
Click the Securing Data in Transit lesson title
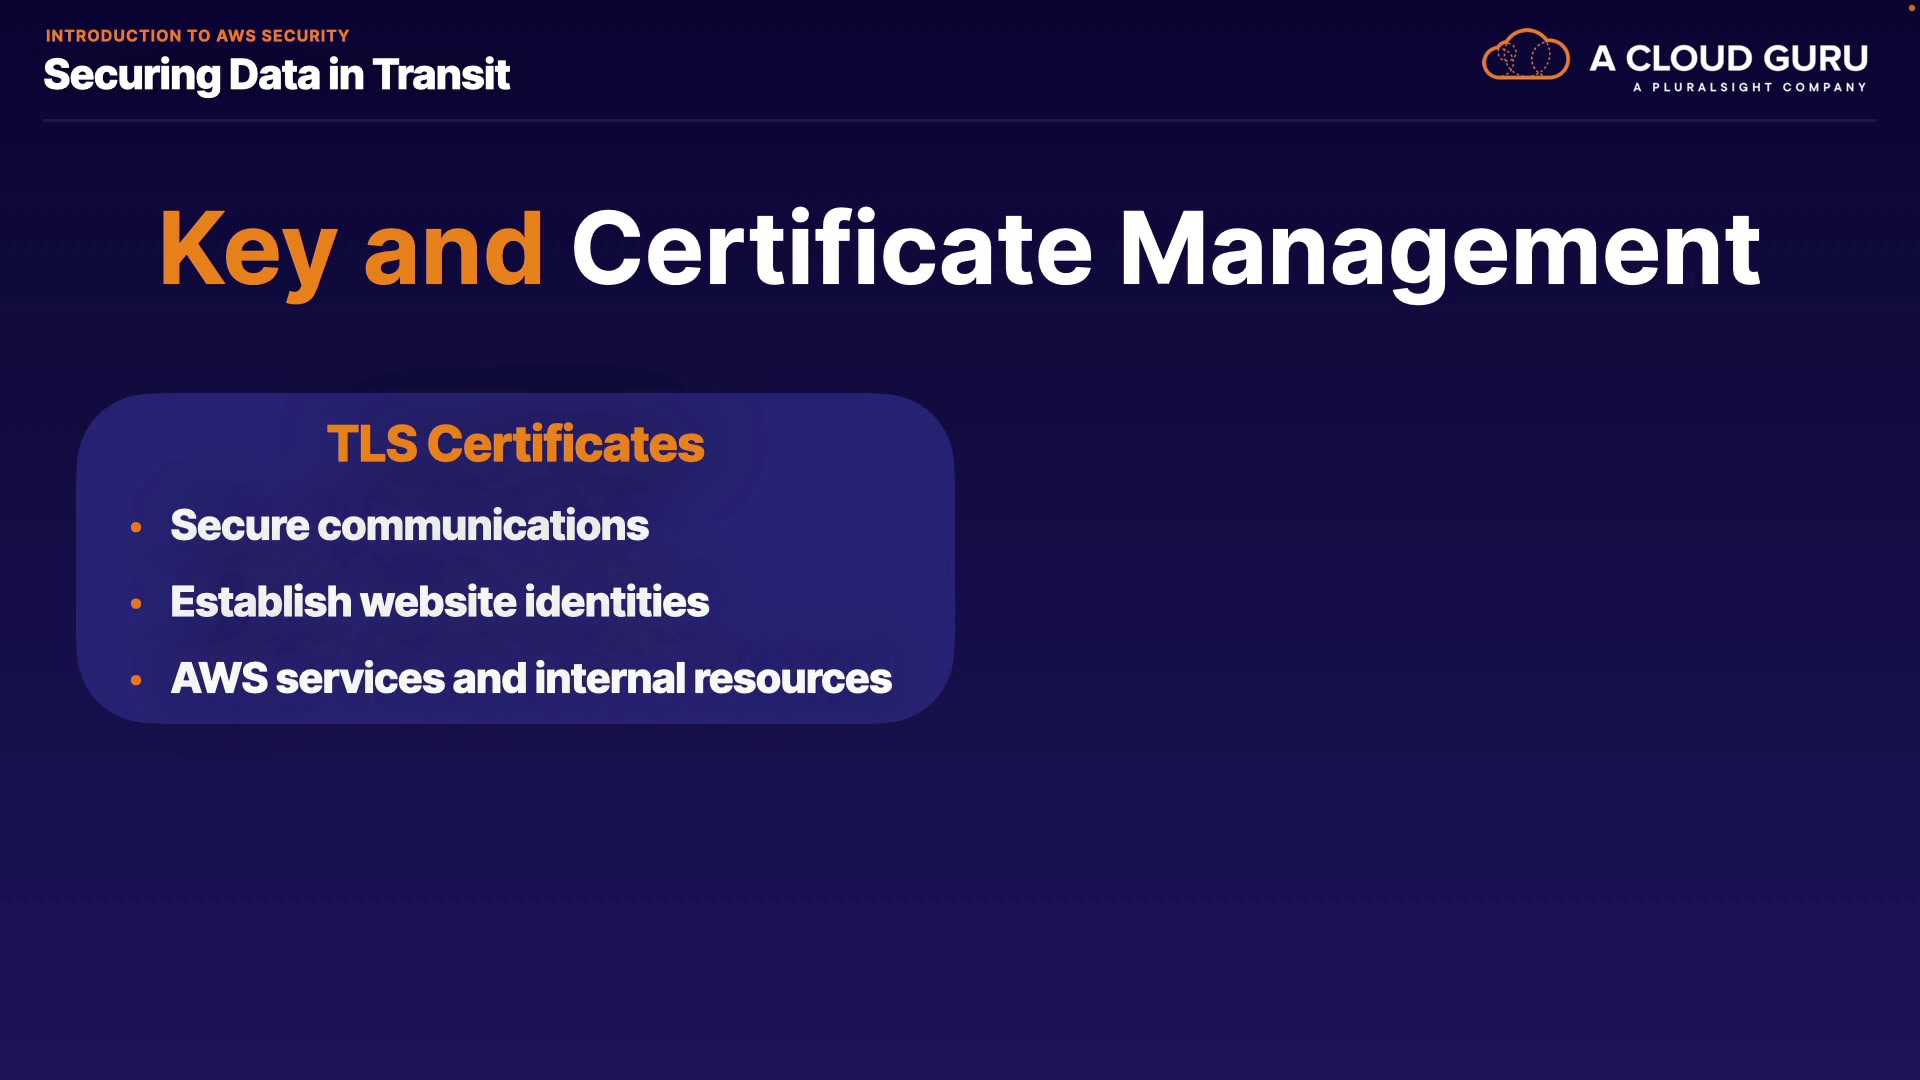pos(276,75)
